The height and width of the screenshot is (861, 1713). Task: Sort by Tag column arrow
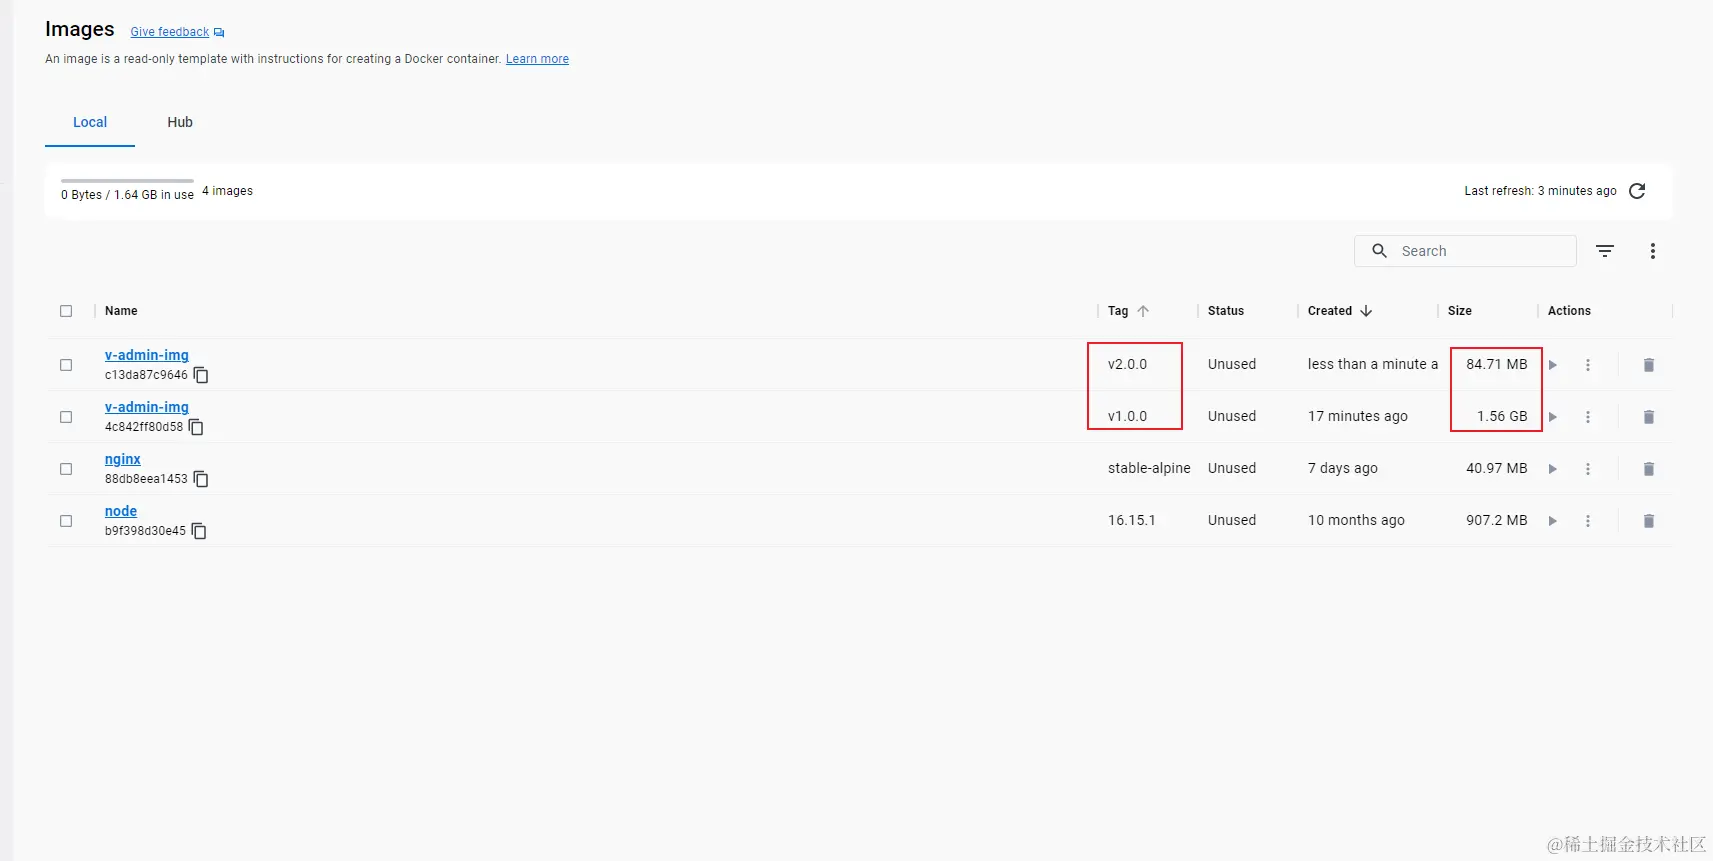[x=1143, y=311]
